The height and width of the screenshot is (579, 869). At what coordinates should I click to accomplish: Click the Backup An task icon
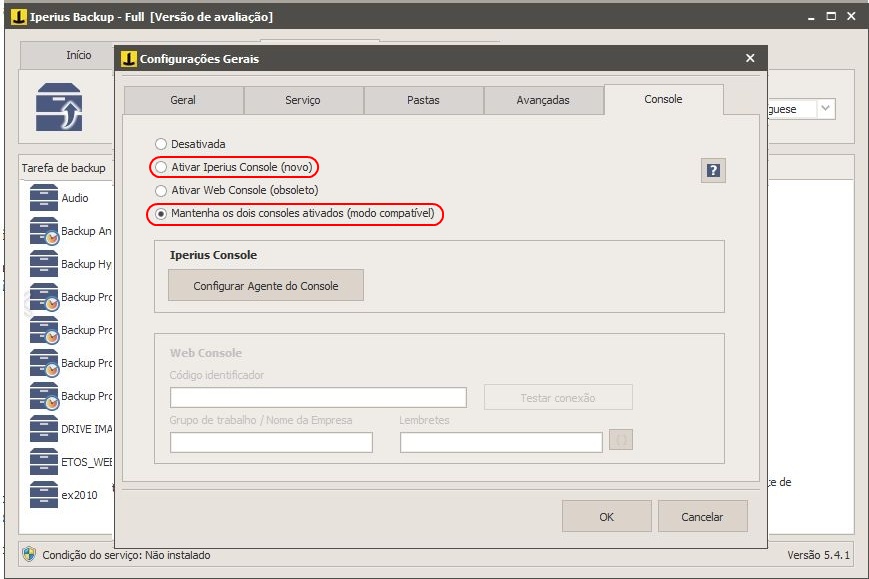(x=44, y=231)
